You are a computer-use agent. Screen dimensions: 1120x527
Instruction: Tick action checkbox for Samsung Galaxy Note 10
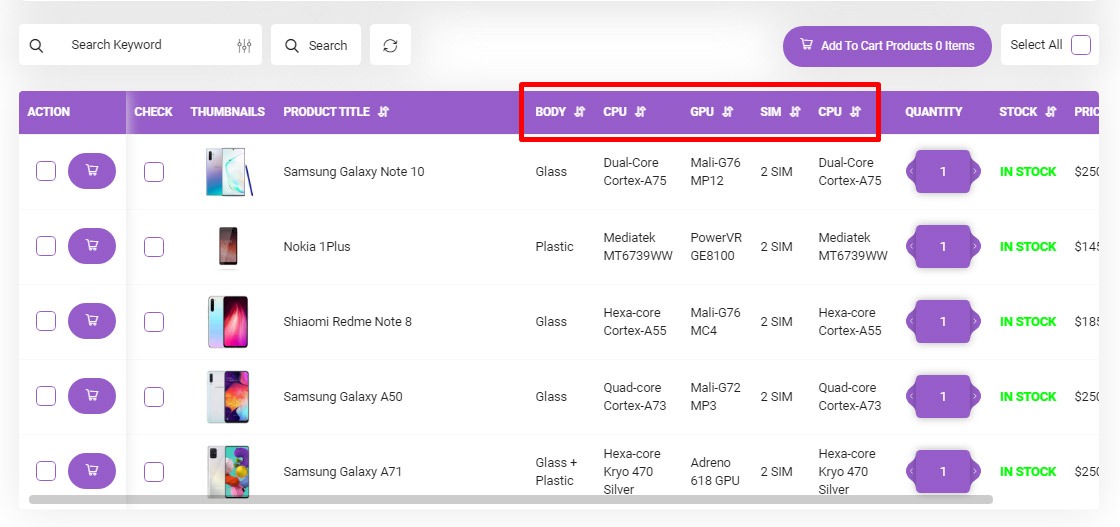coord(46,171)
